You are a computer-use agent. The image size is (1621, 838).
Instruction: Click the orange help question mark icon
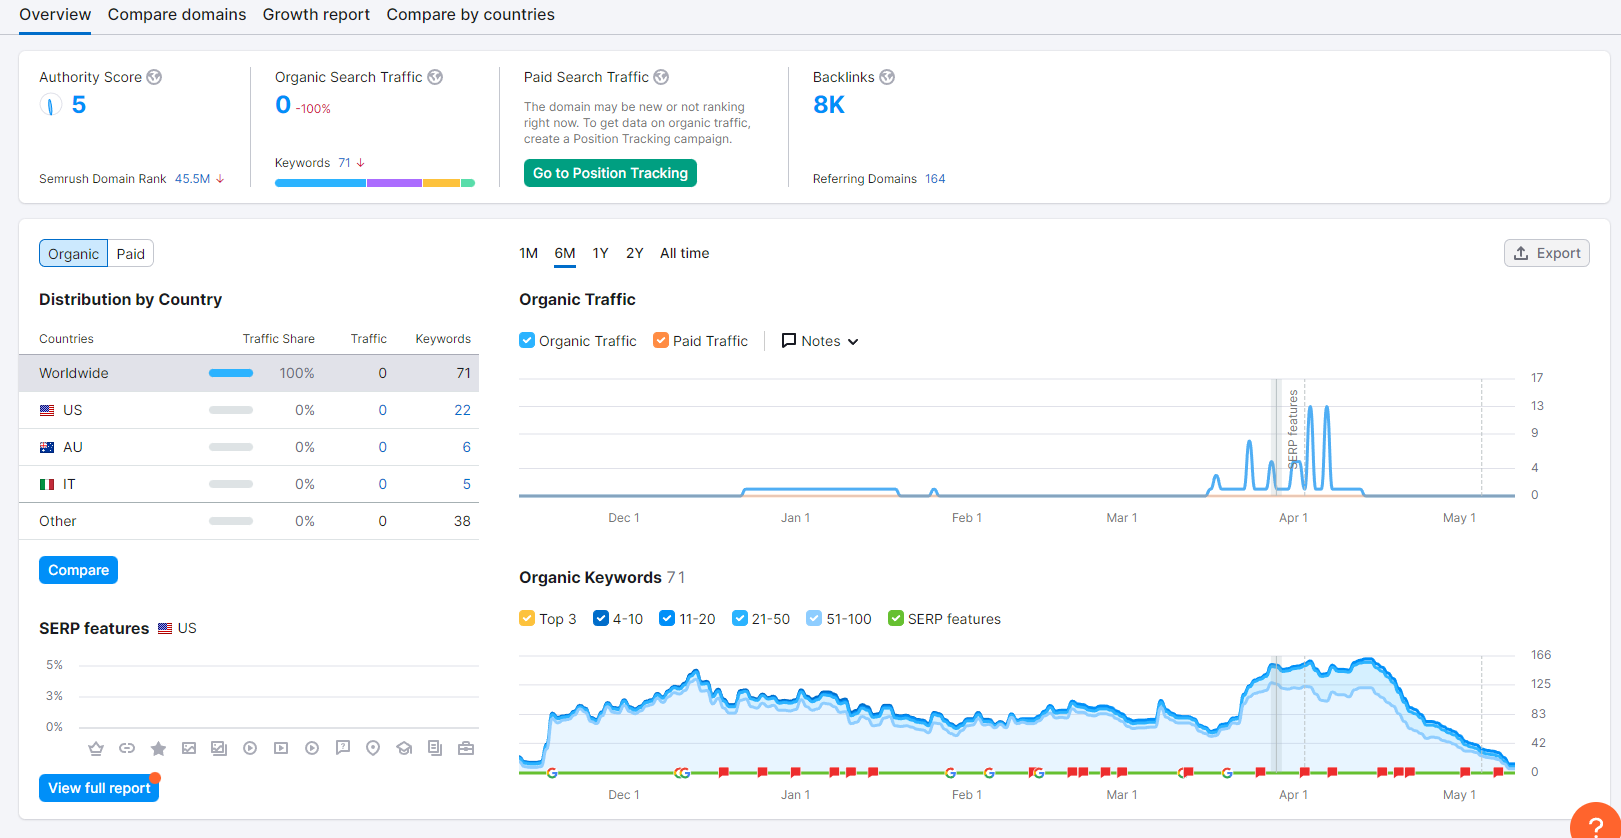(x=1596, y=824)
